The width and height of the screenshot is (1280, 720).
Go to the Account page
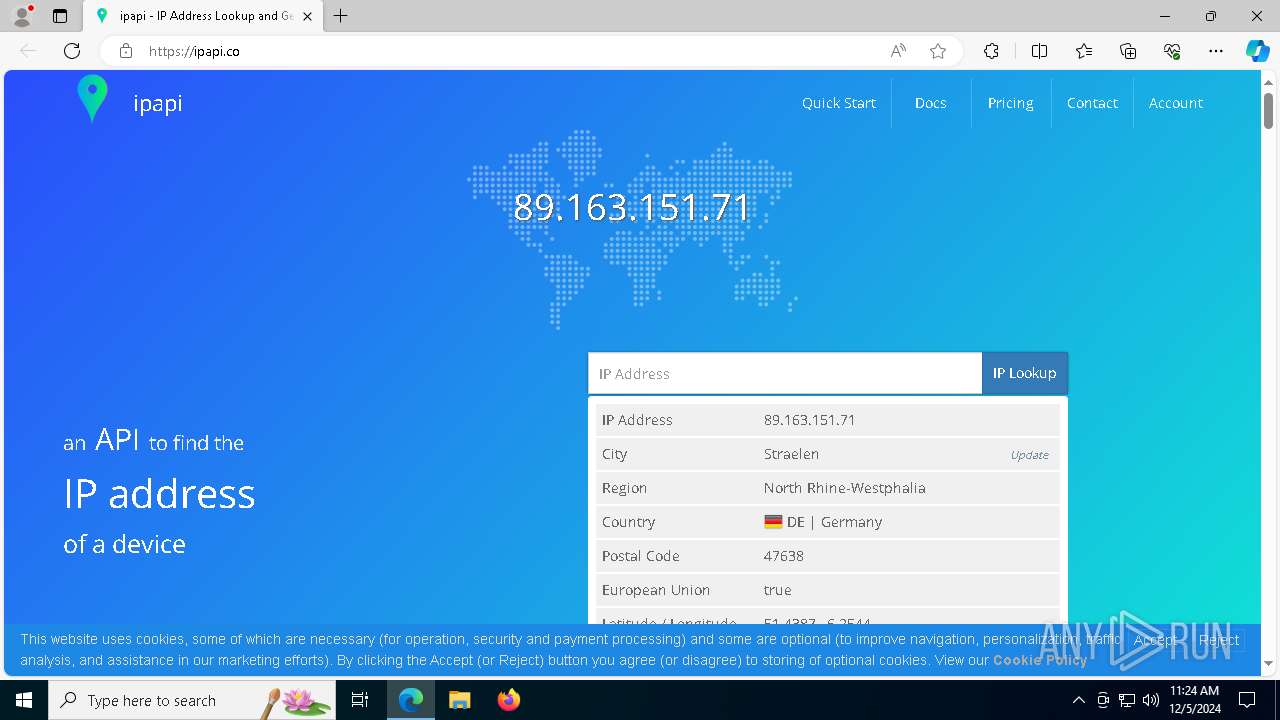1176,103
